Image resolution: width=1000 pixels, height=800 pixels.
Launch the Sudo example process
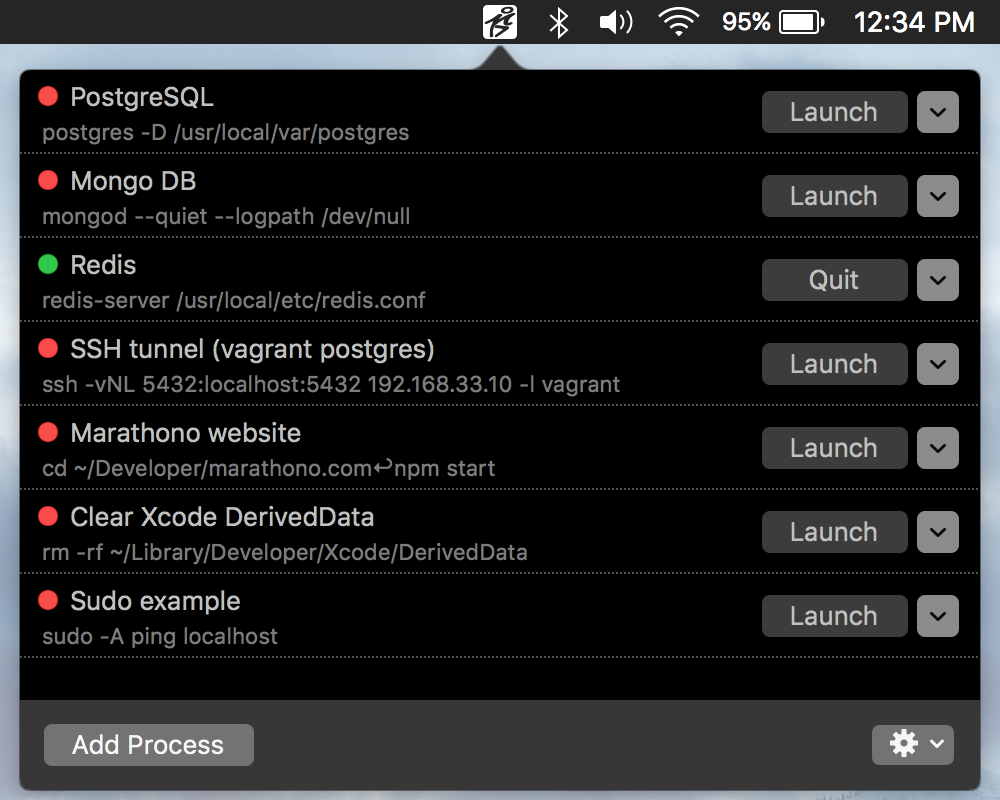coord(834,616)
